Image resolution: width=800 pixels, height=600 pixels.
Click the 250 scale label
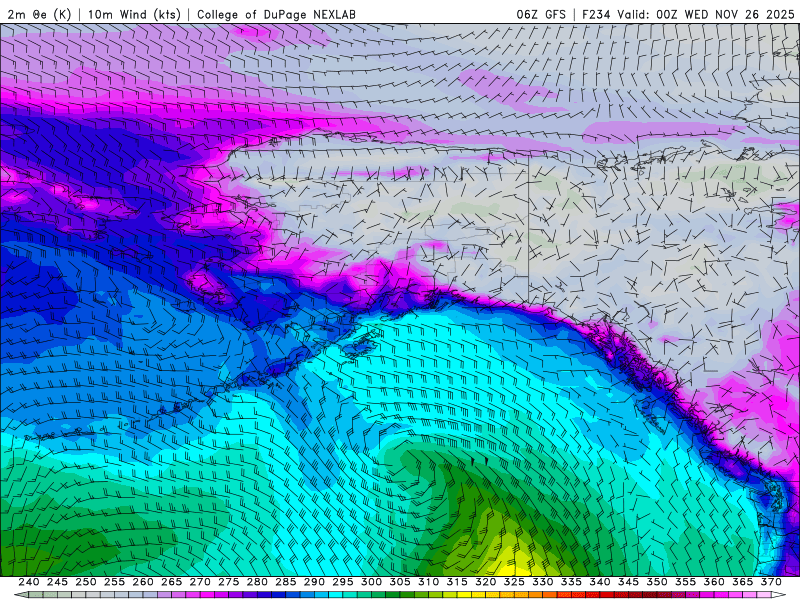click(86, 582)
